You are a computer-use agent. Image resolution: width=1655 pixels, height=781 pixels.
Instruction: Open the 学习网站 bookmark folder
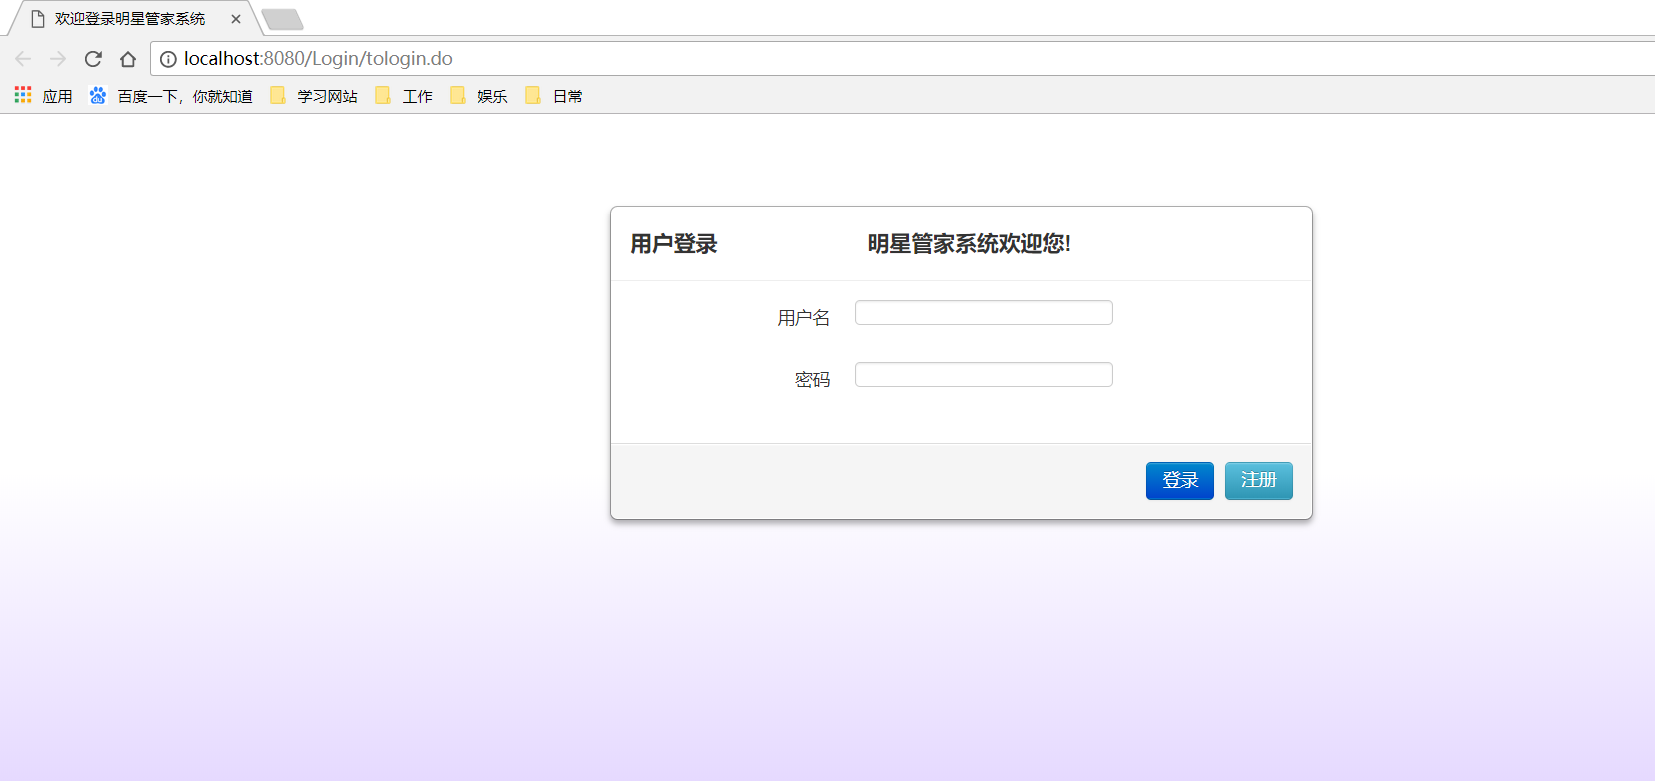coord(314,96)
